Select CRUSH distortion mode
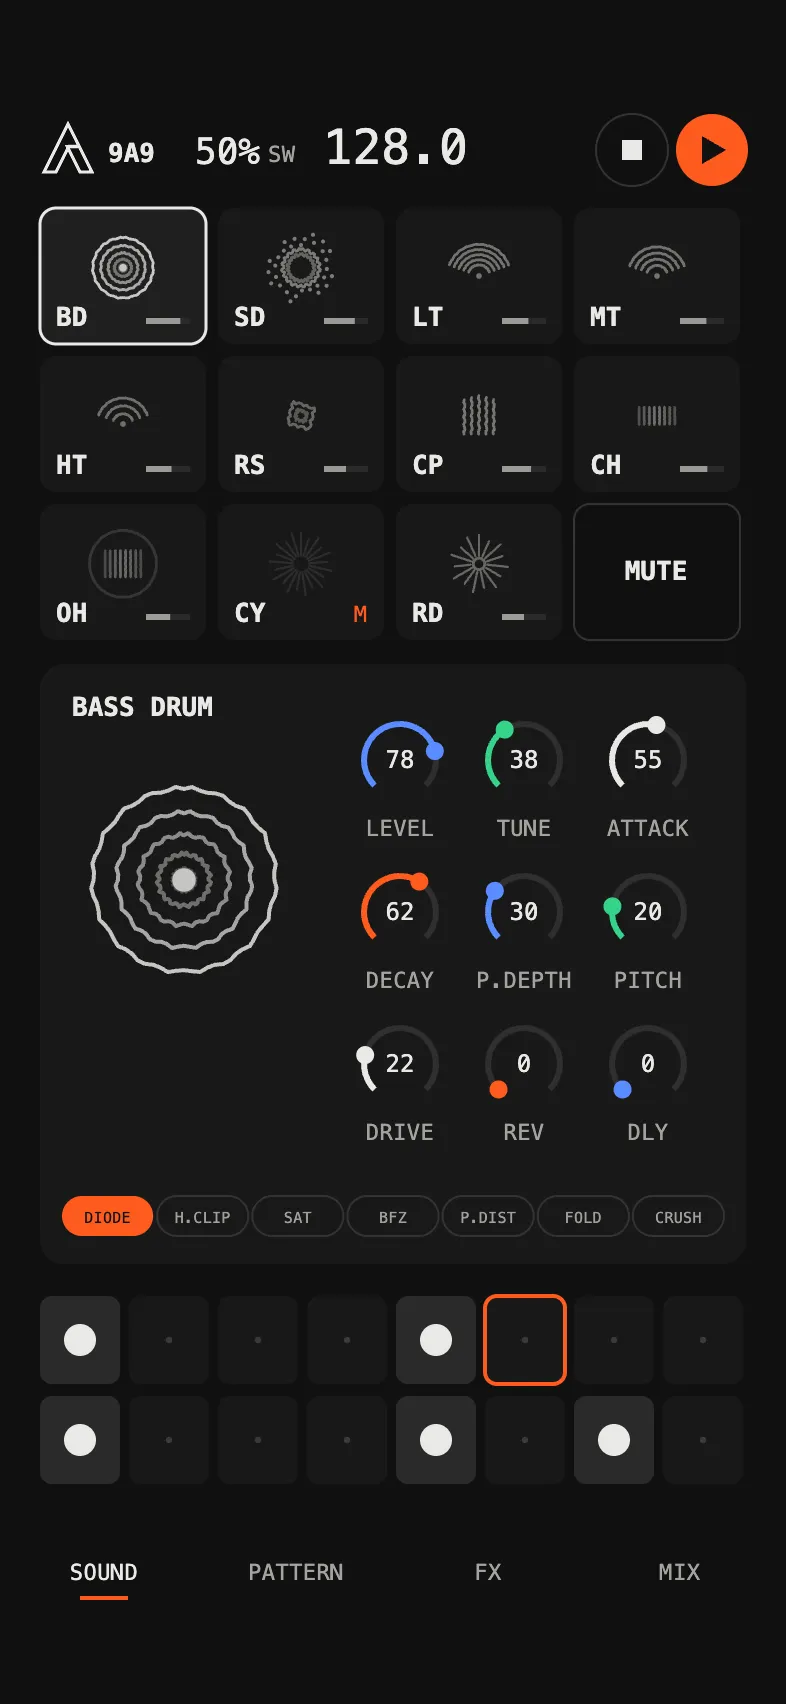 point(678,1217)
